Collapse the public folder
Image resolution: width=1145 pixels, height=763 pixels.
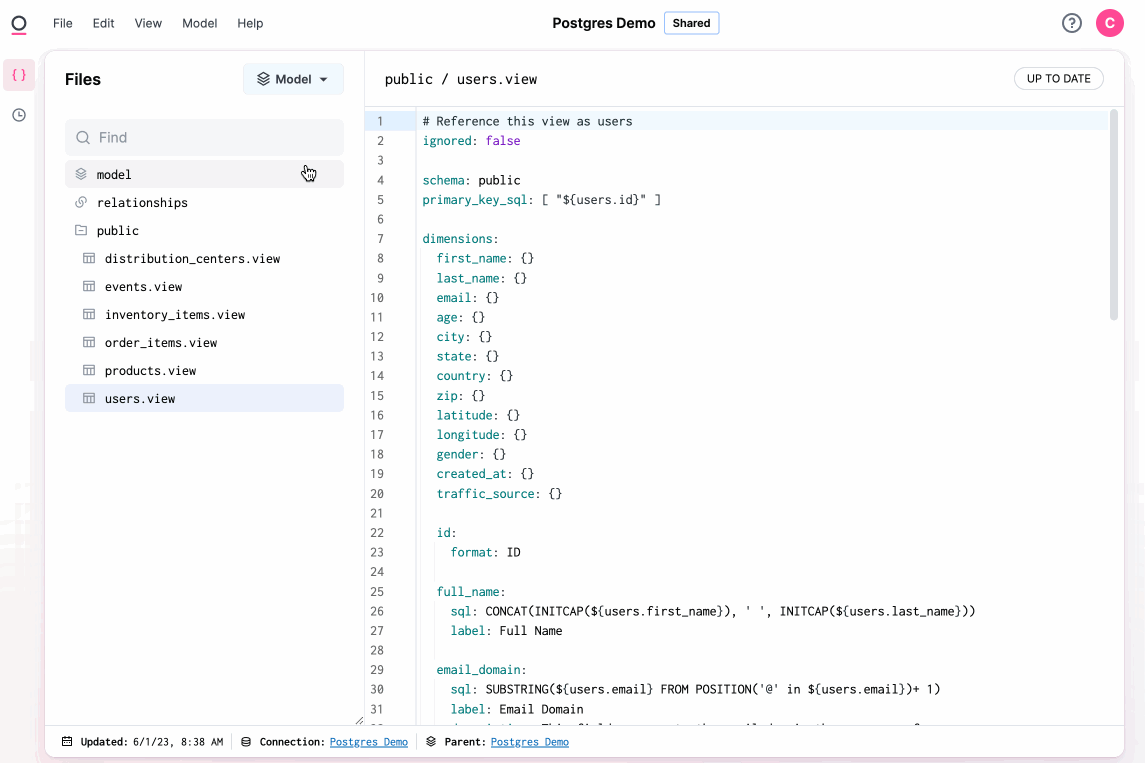pyautogui.click(x=204, y=230)
